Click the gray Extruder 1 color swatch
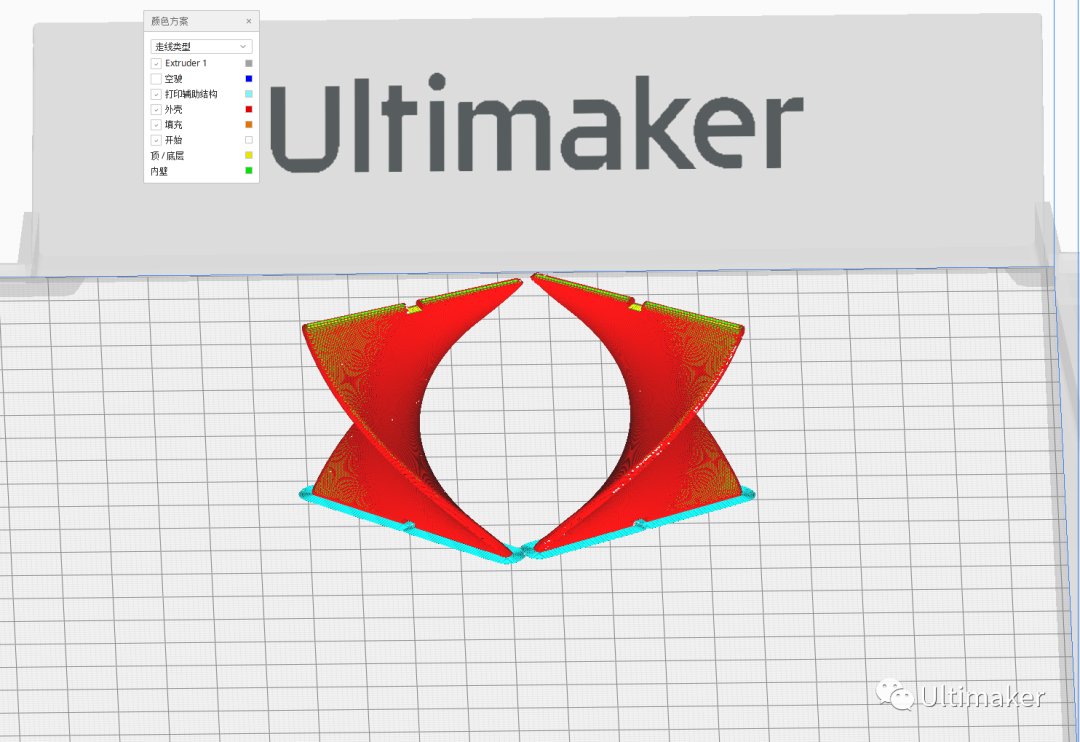The width and height of the screenshot is (1080, 742). [x=249, y=63]
